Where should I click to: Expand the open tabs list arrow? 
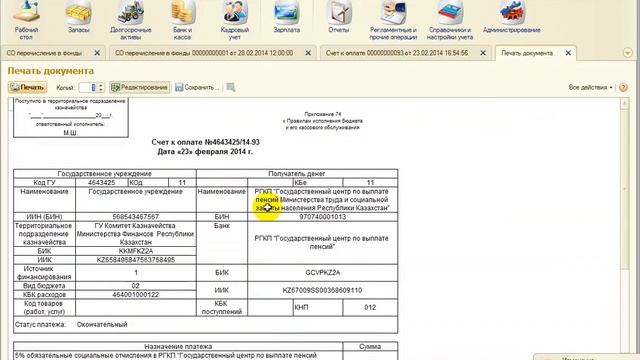pyautogui.click(x=628, y=53)
